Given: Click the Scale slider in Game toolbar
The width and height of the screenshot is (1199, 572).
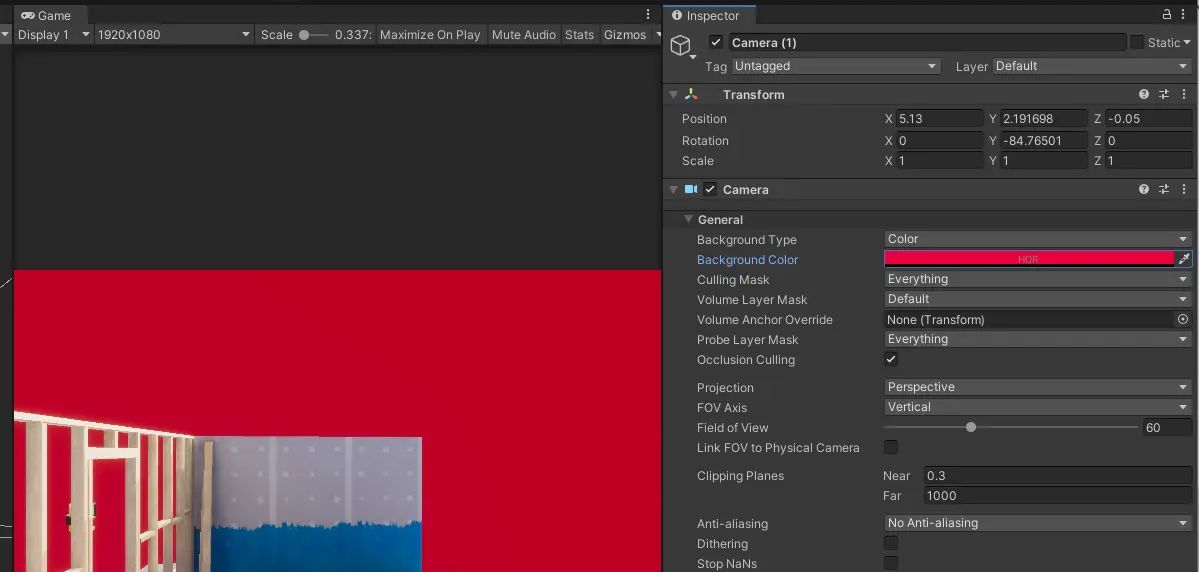Looking at the screenshot, I should tap(313, 34).
